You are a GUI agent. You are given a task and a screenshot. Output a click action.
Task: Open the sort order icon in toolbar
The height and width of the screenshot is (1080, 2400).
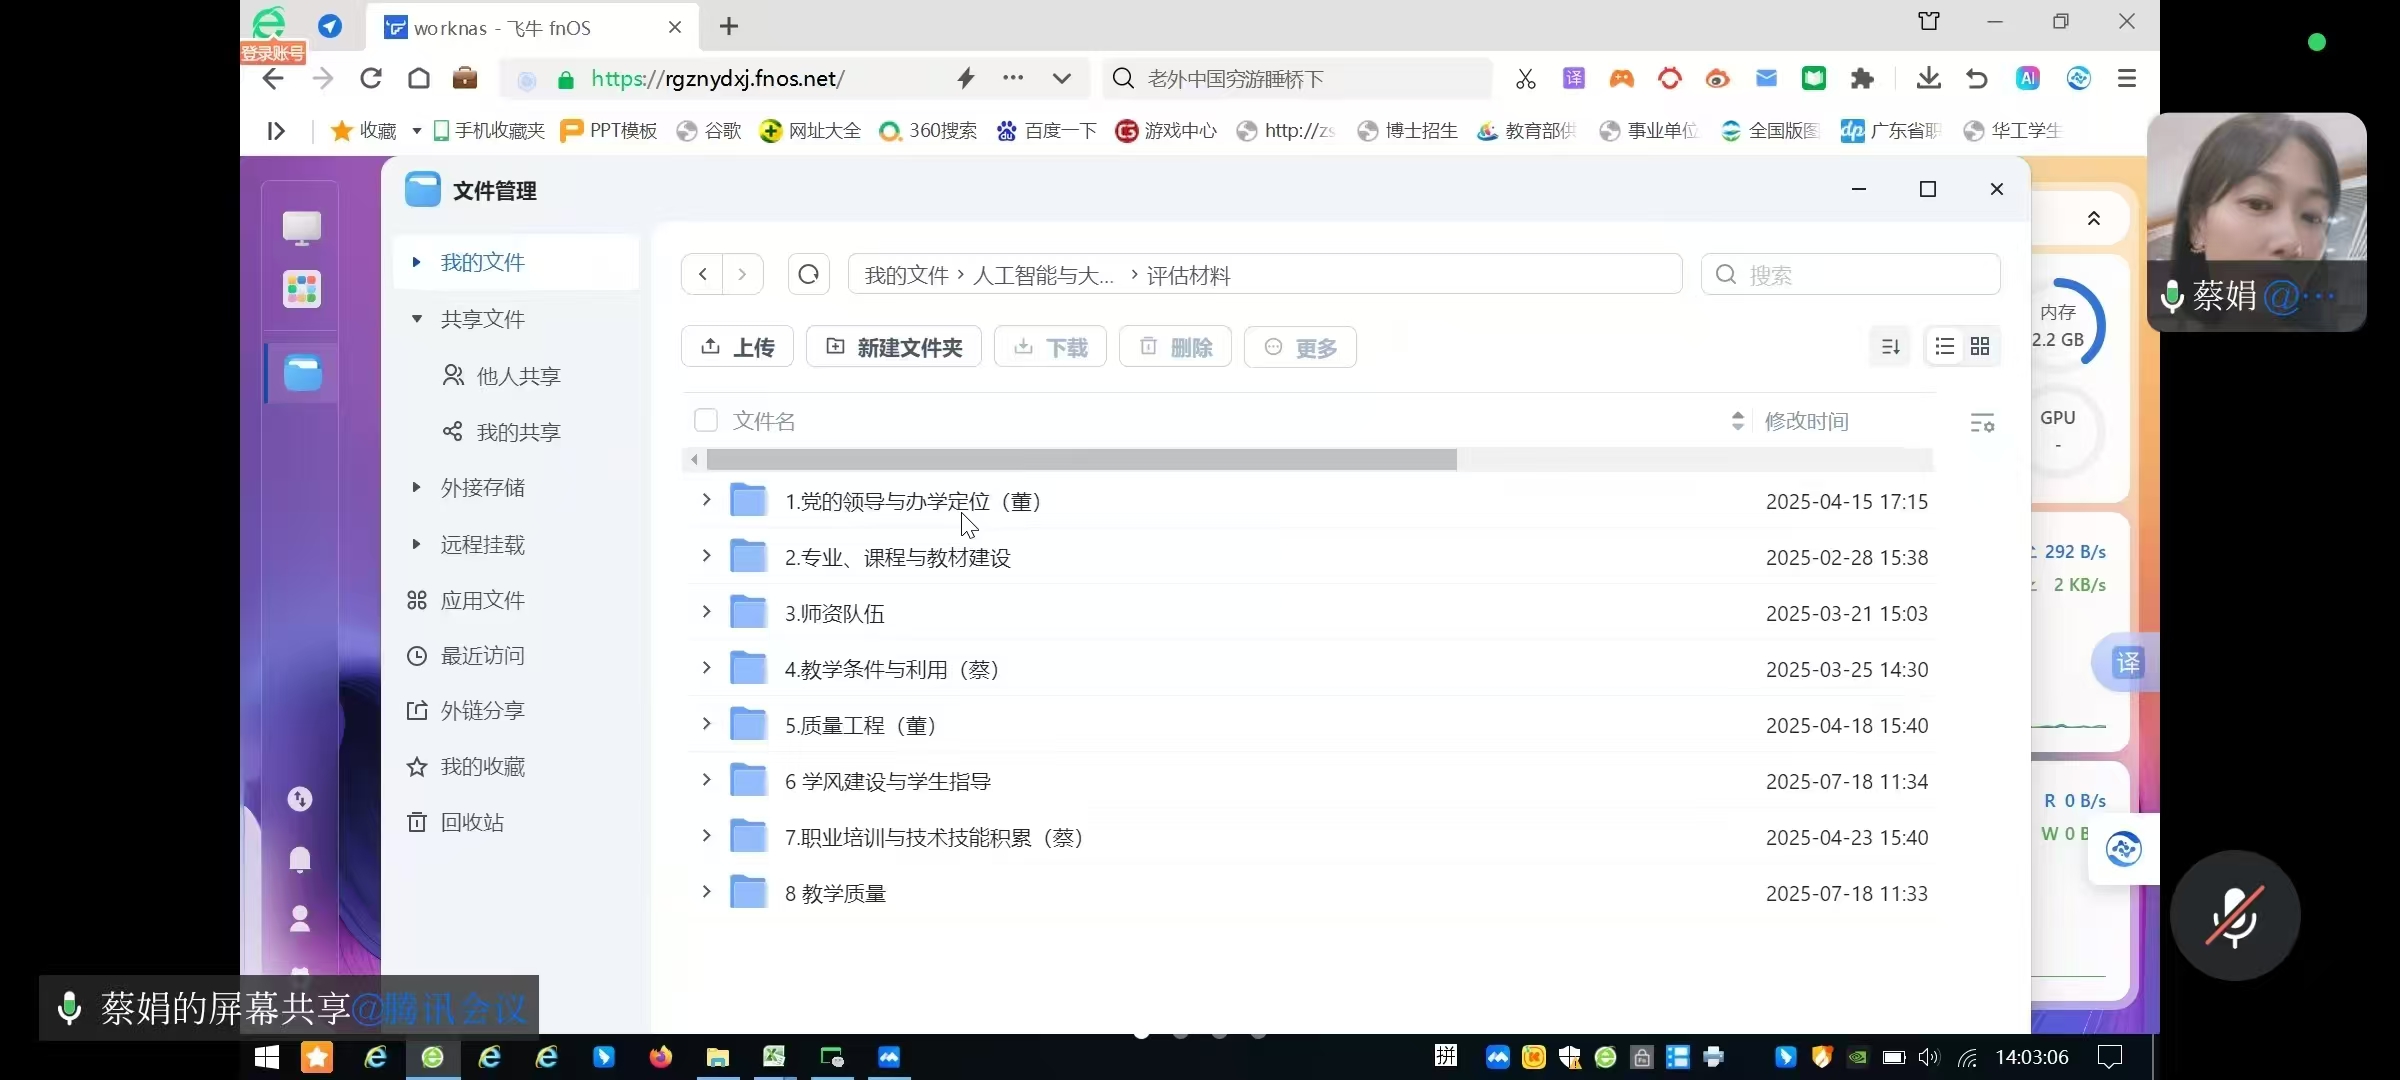[1890, 347]
